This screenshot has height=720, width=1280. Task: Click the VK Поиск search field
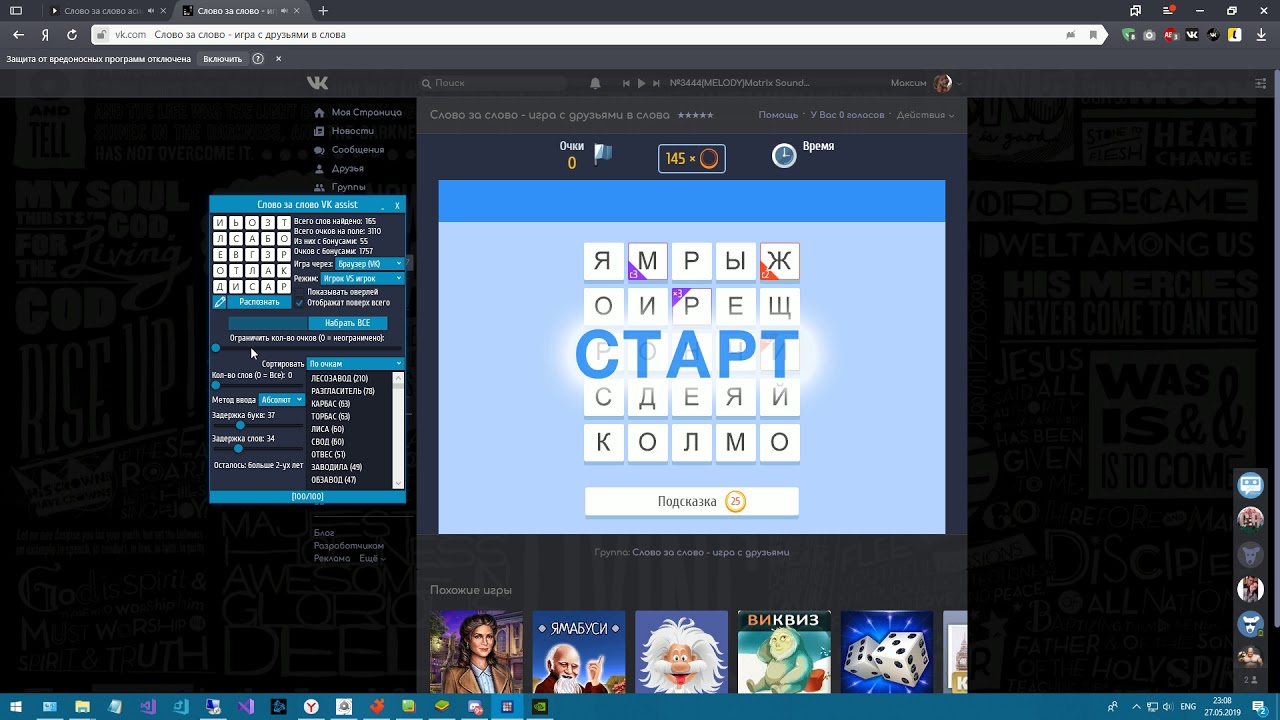coord(495,83)
